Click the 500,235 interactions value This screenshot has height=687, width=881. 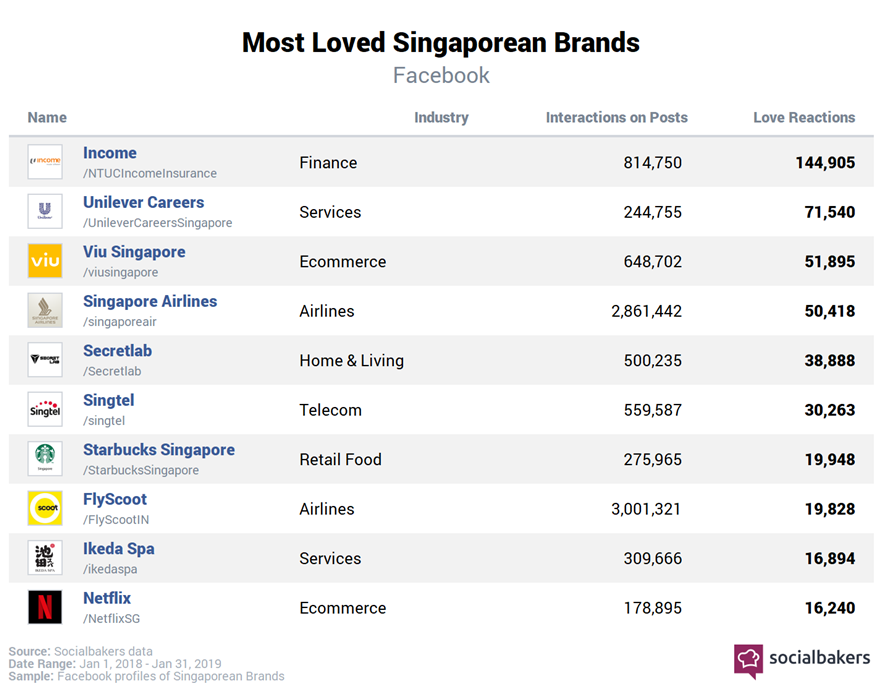point(653,360)
